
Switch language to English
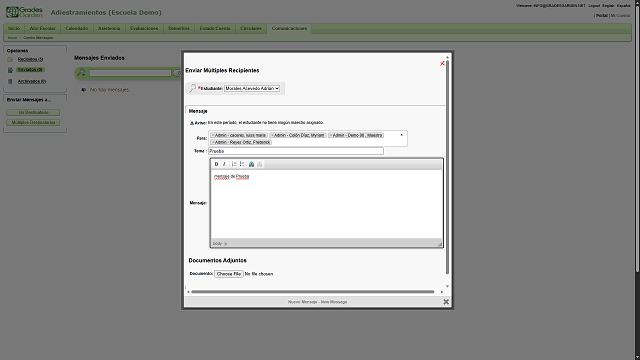point(608,6)
